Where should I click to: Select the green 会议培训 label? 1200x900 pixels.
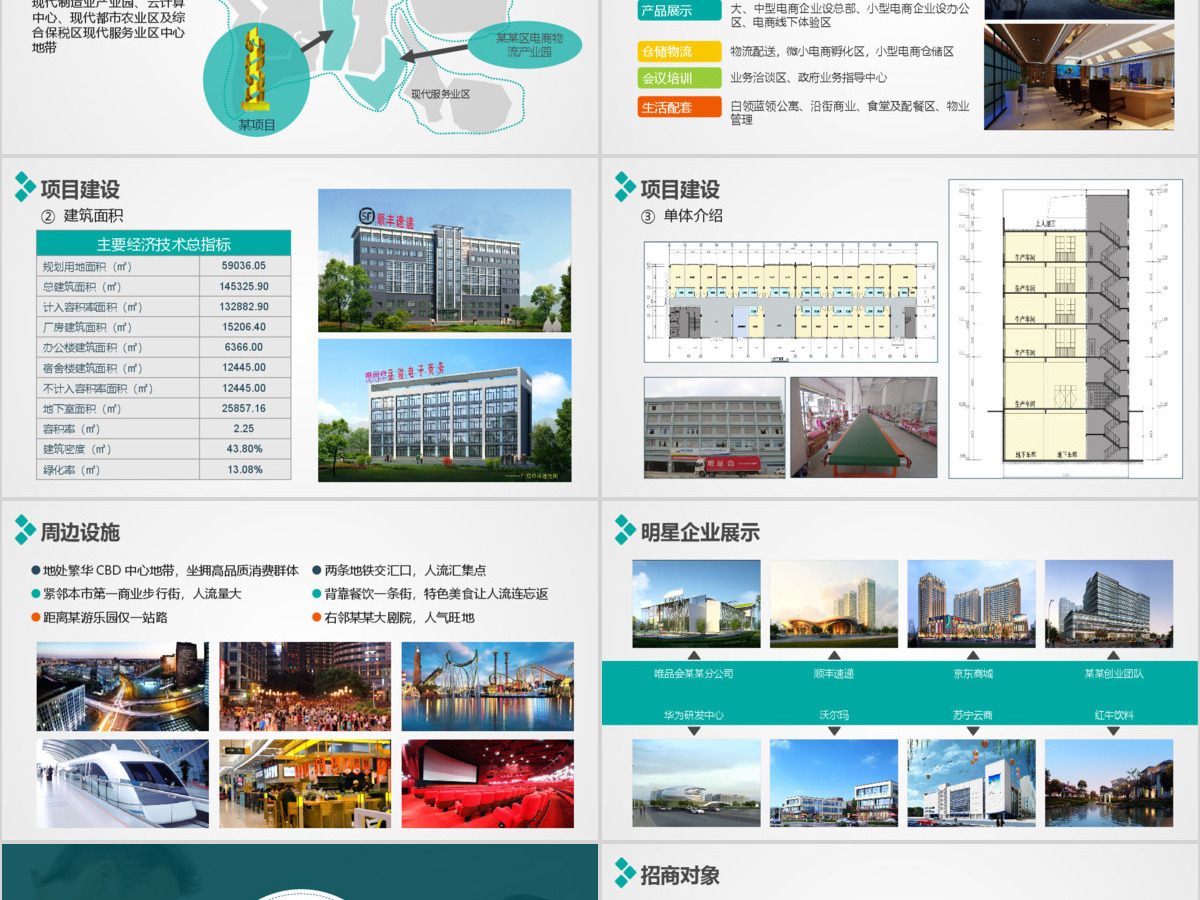(679, 77)
